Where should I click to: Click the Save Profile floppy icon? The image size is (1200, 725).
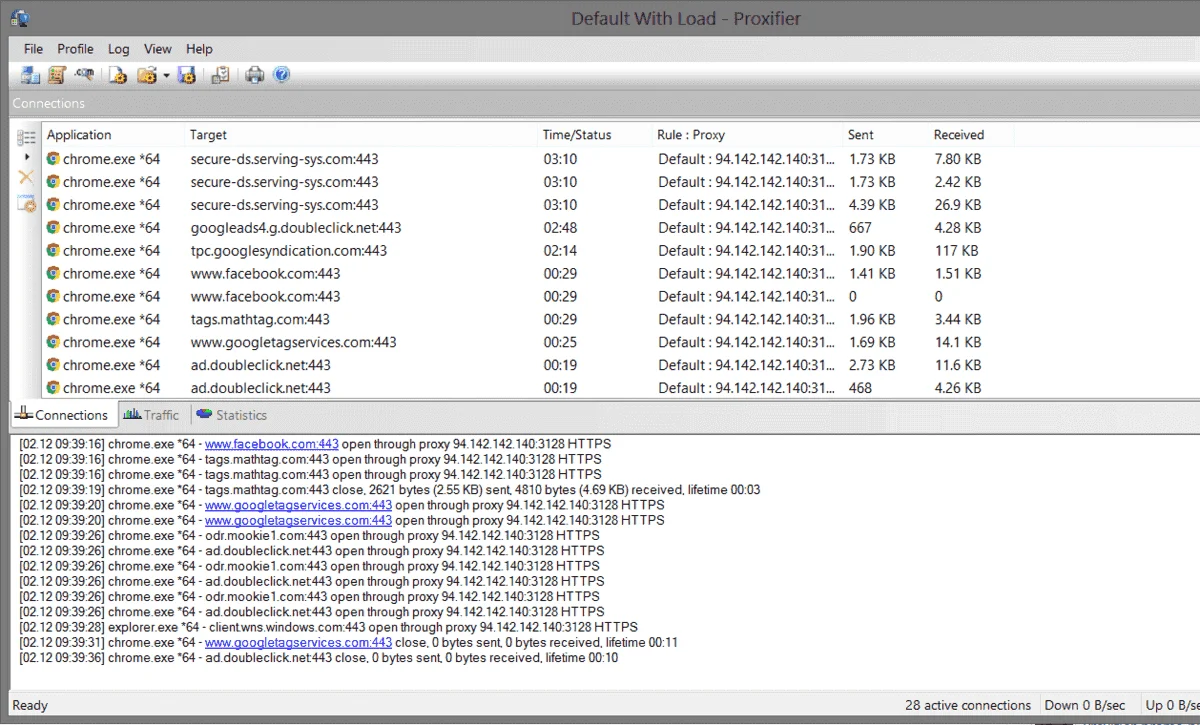[x=186, y=75]
